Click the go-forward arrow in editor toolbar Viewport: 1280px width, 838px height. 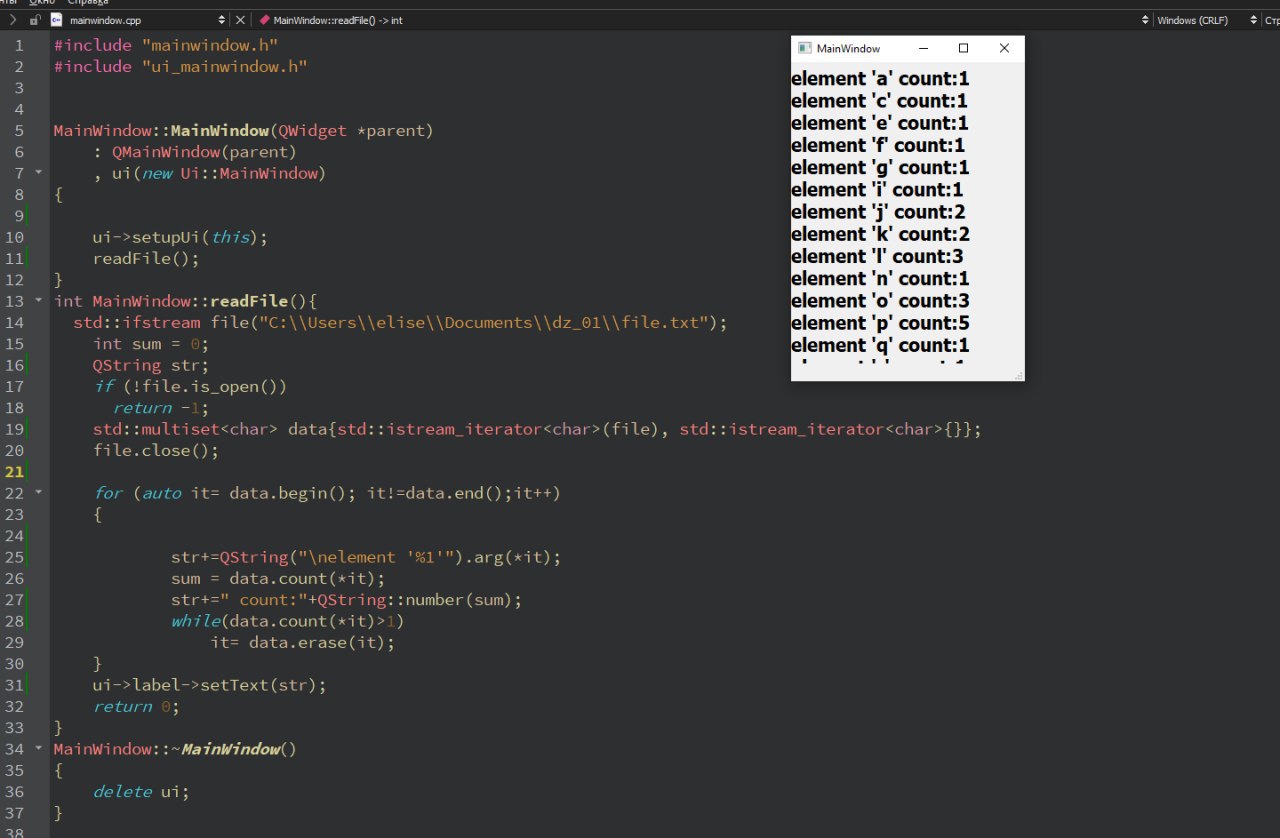click(x=13, y=20)
